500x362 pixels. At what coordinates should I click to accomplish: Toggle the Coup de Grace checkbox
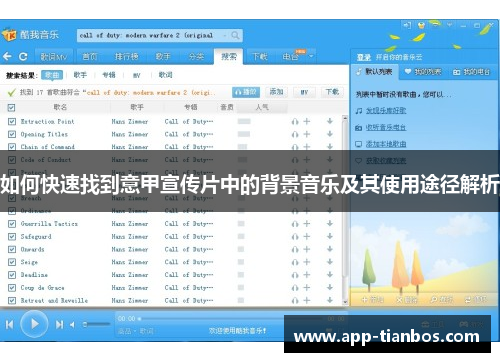[12, 288]
